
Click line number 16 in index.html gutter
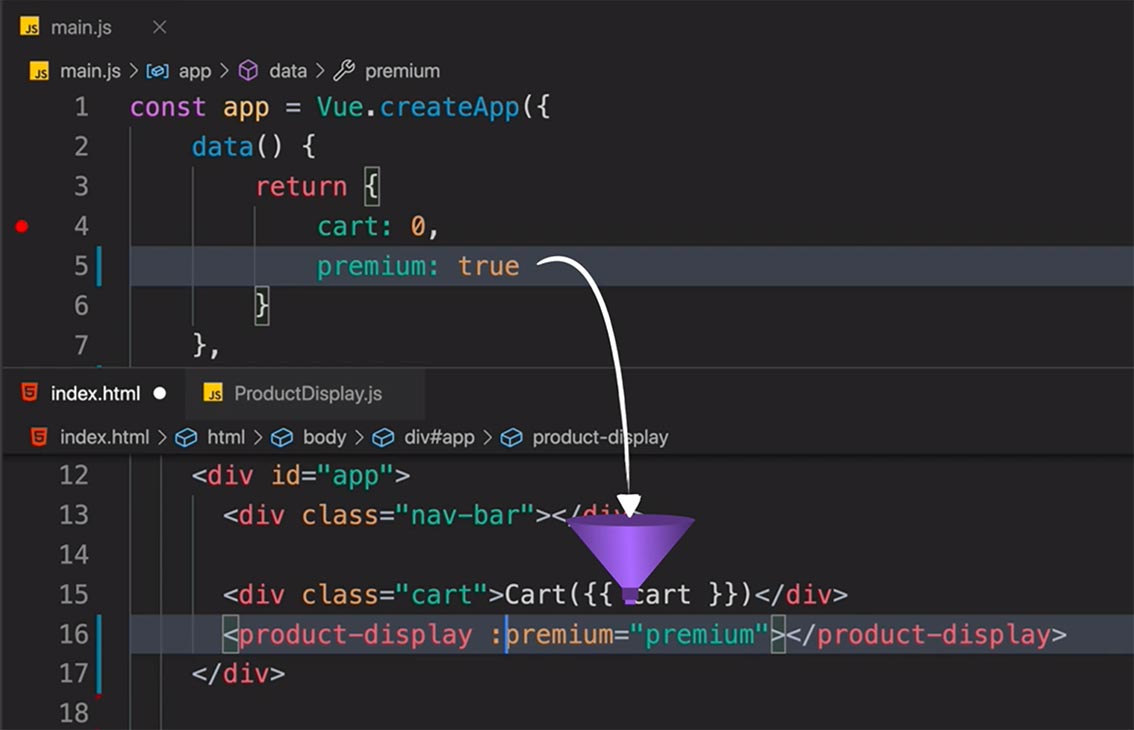73,634
